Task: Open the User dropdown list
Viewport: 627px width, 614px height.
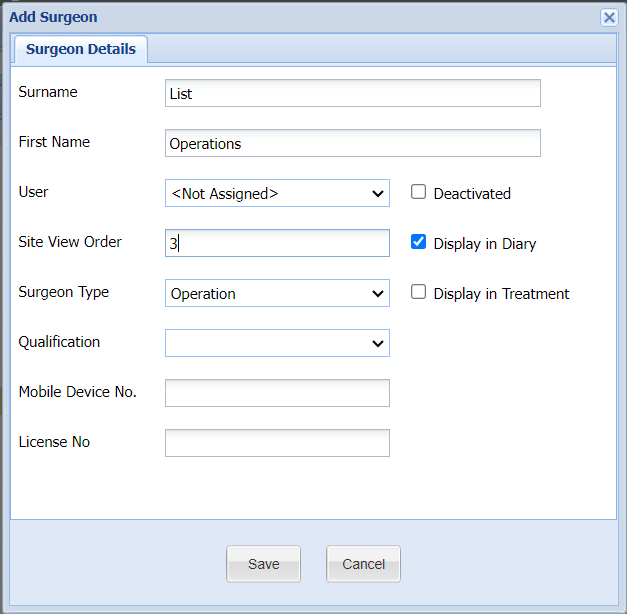Action: [277, 193]
